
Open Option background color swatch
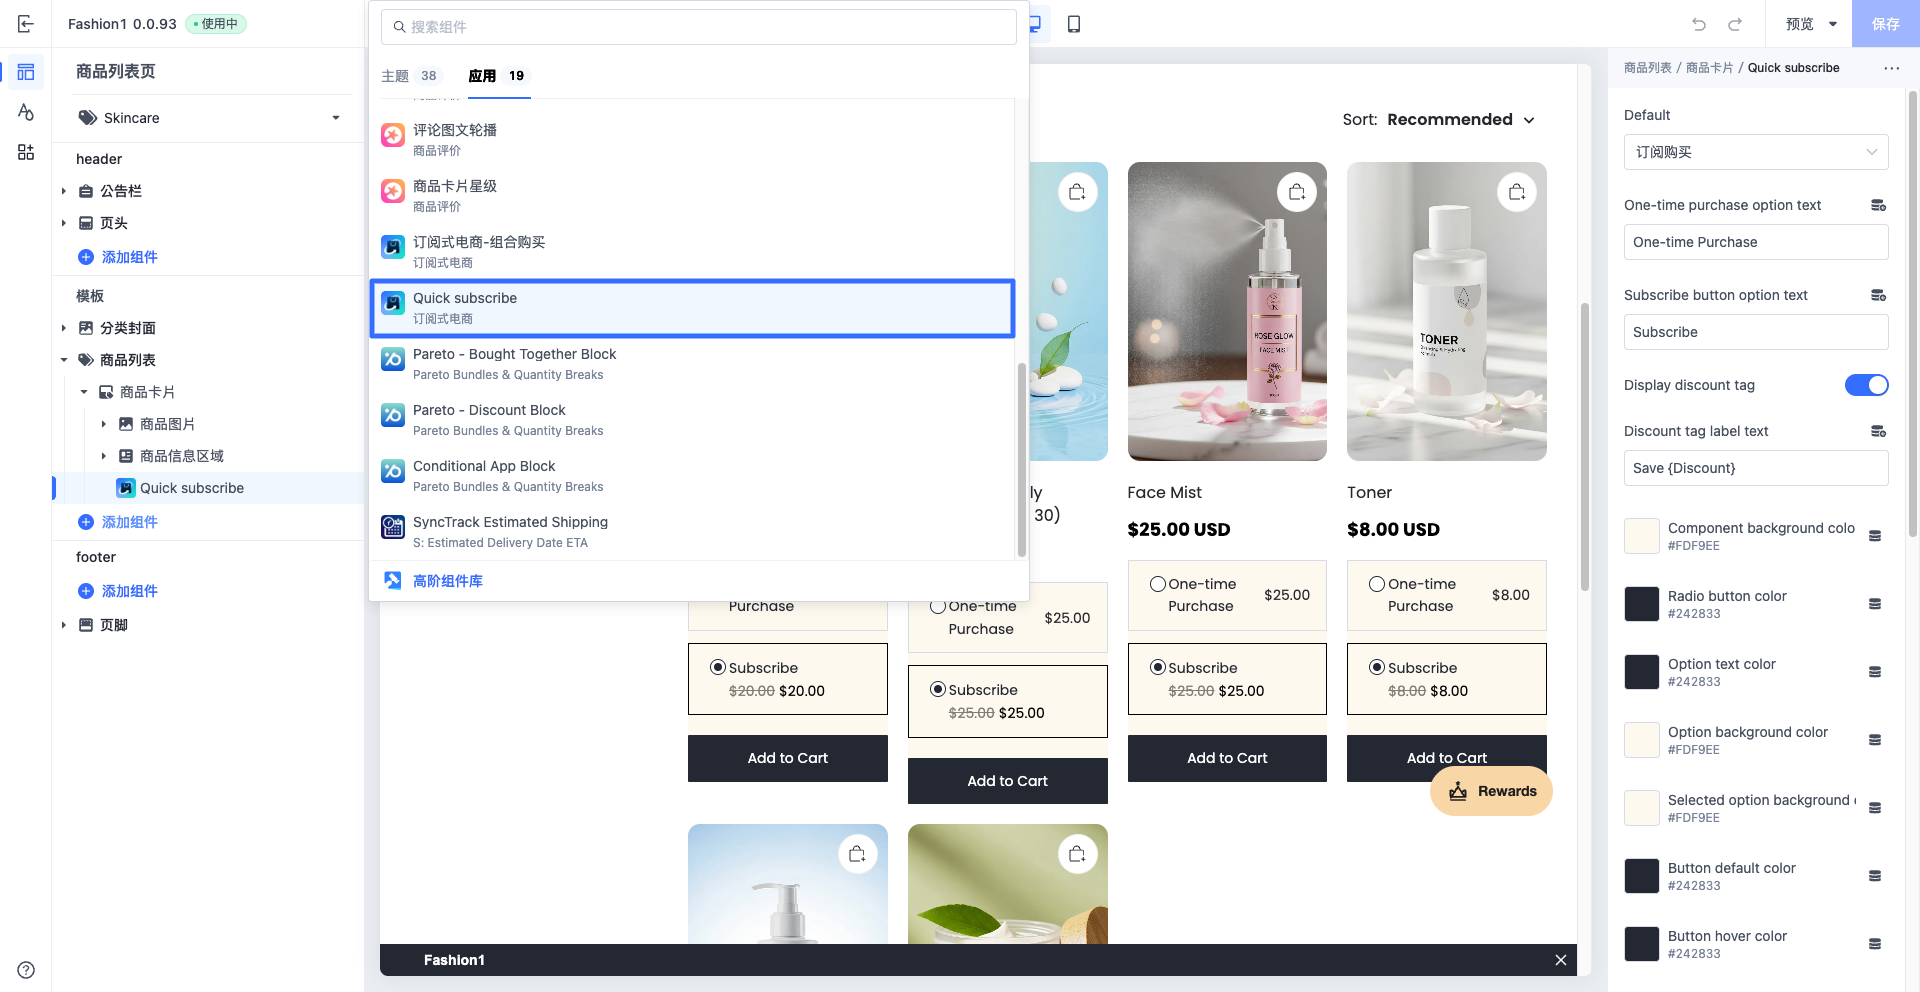point(1642,740)
